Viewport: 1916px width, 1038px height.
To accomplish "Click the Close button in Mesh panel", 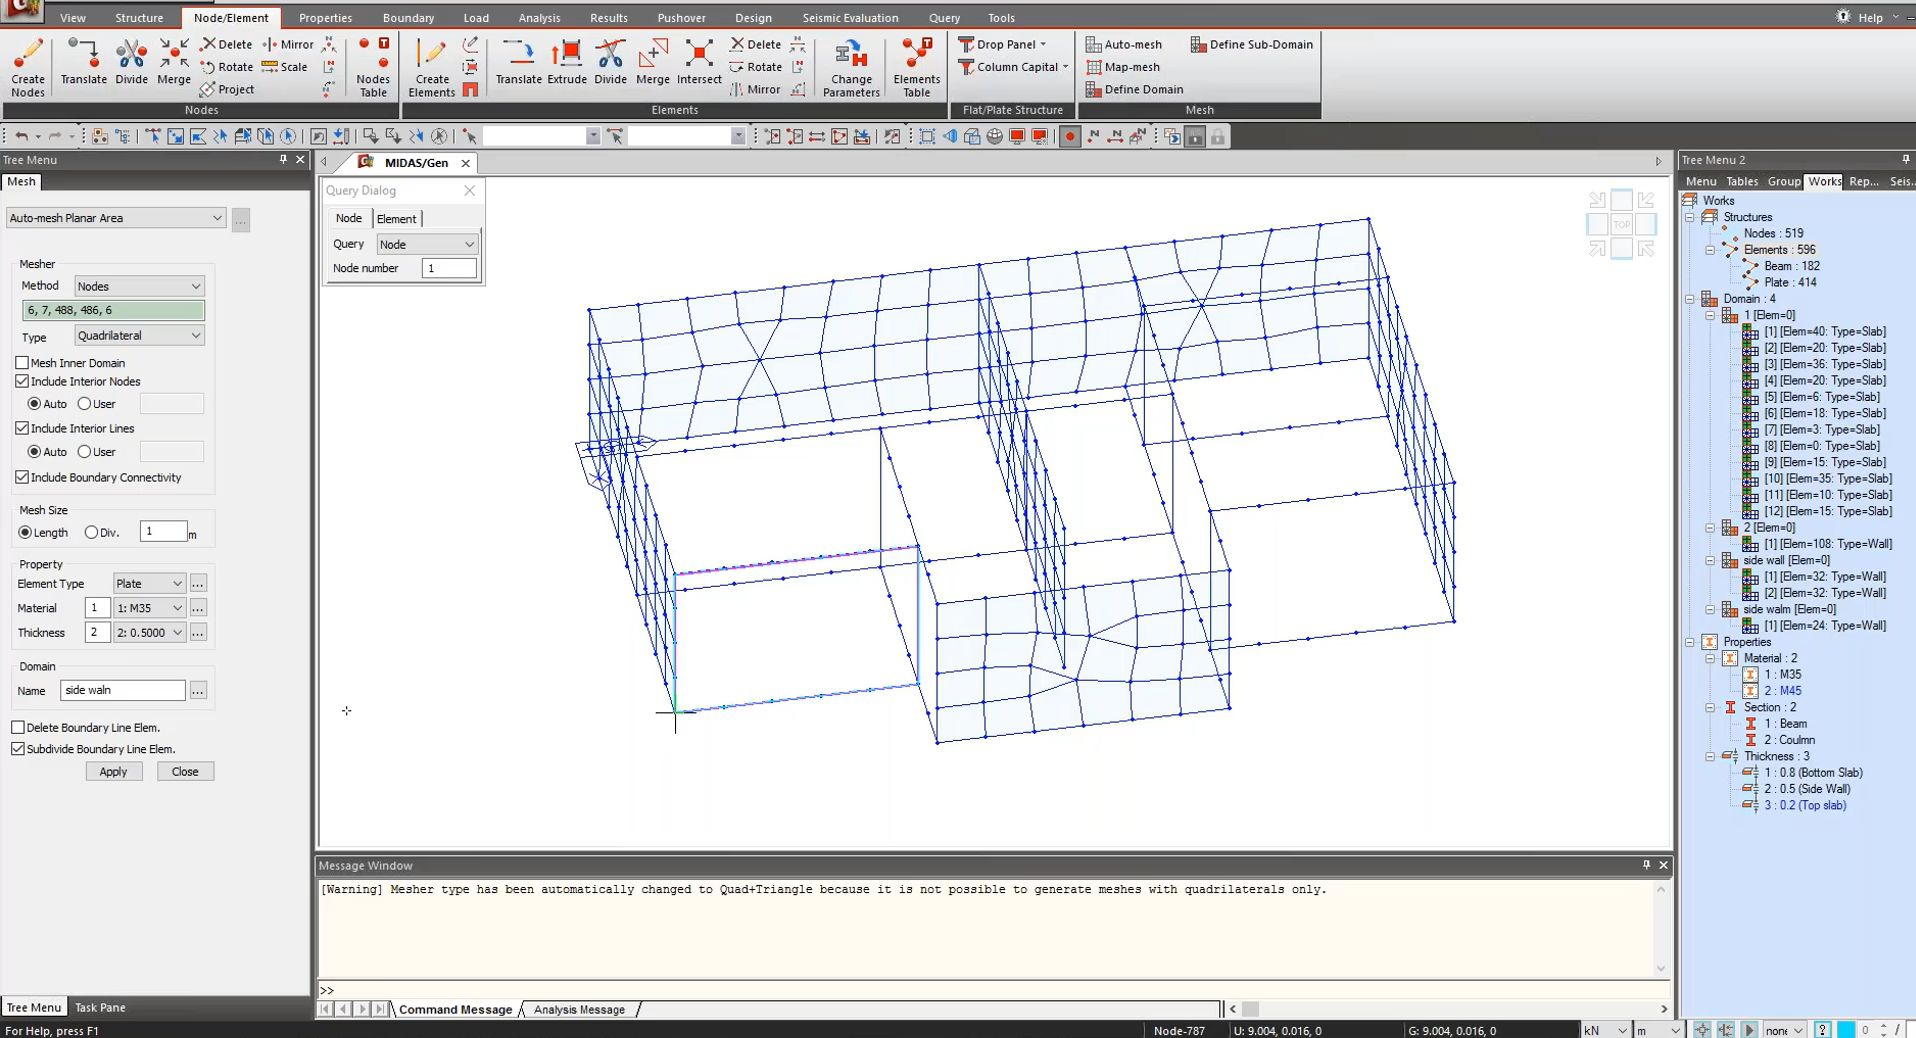I will [x=185, y=771].
